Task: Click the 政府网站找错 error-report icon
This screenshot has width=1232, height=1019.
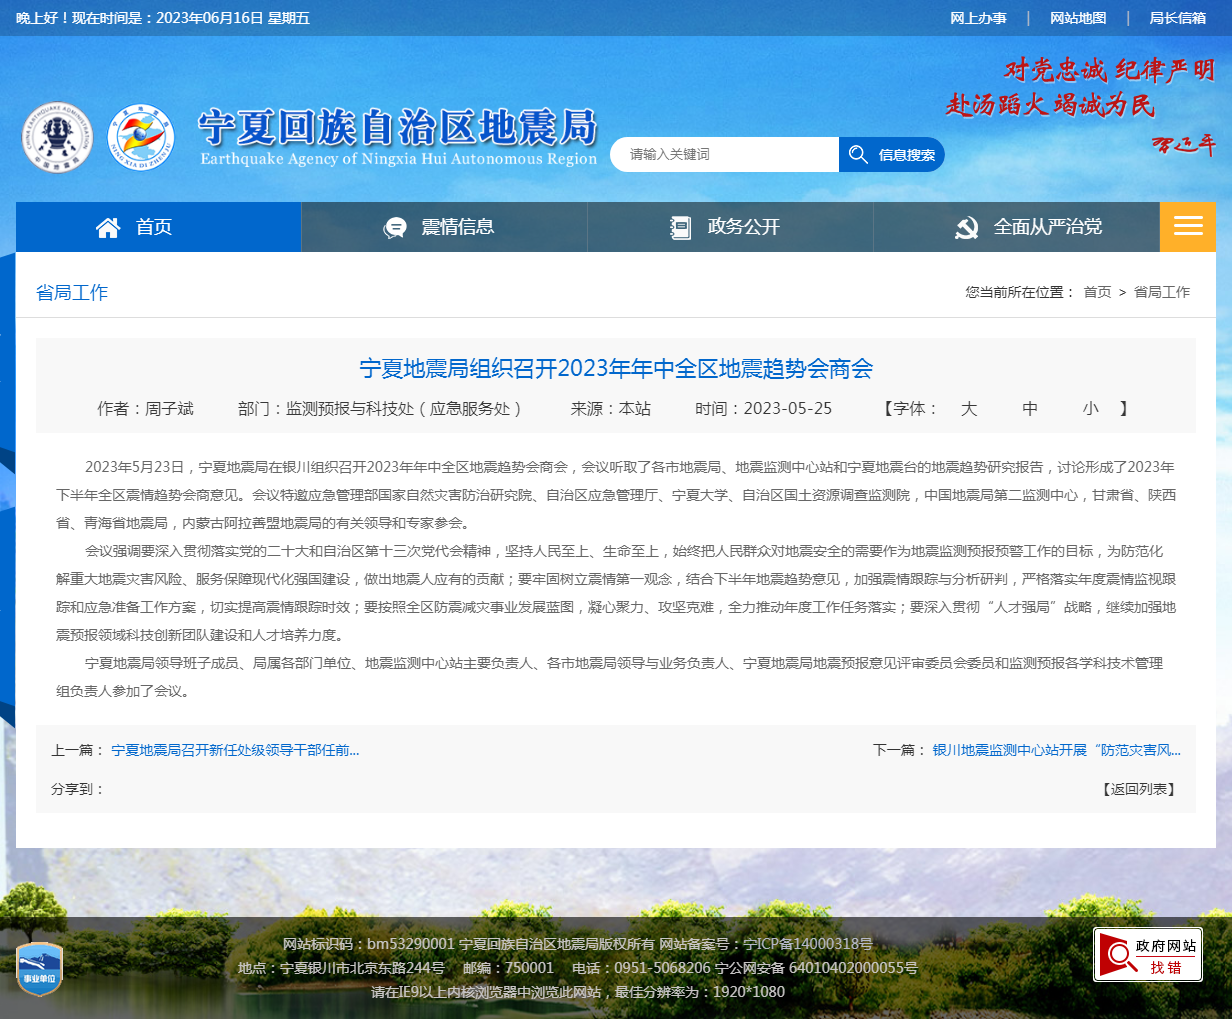Action: (x=1147, y=954)
